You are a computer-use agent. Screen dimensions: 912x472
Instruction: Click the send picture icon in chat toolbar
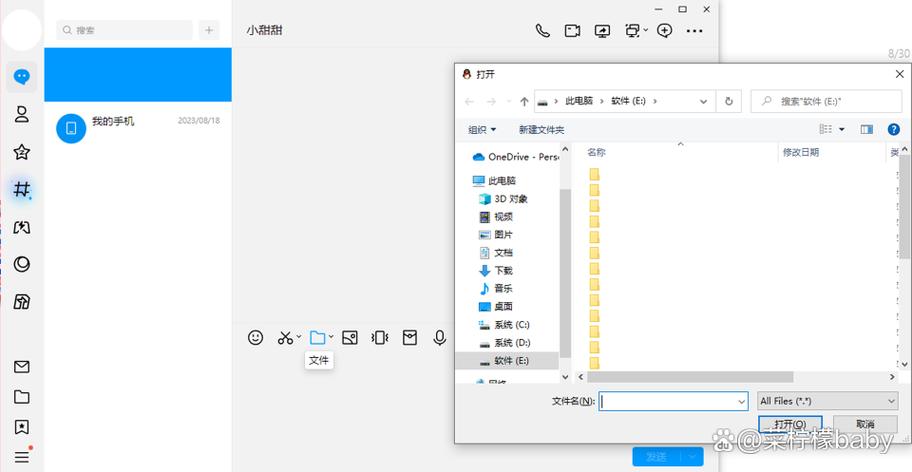coord(350,338)
